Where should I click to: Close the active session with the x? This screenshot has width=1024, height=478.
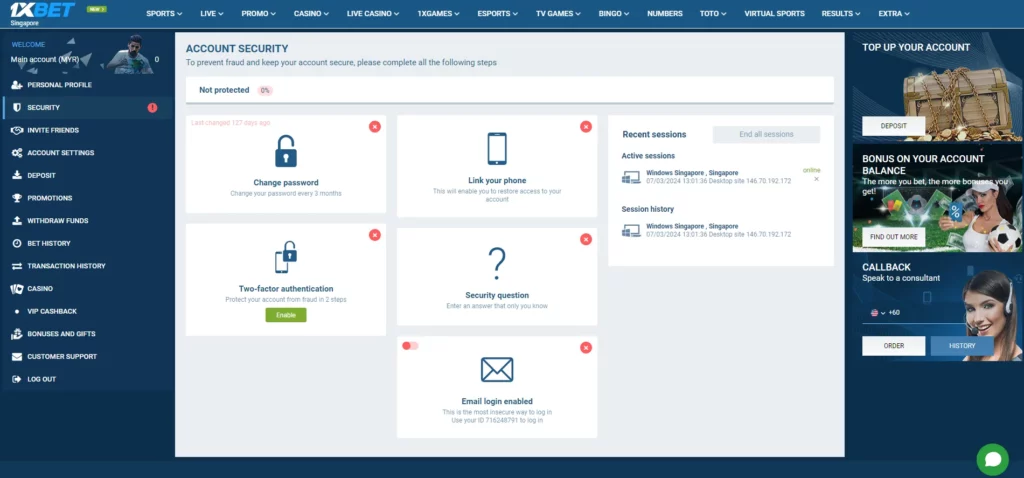coord(816,179)
